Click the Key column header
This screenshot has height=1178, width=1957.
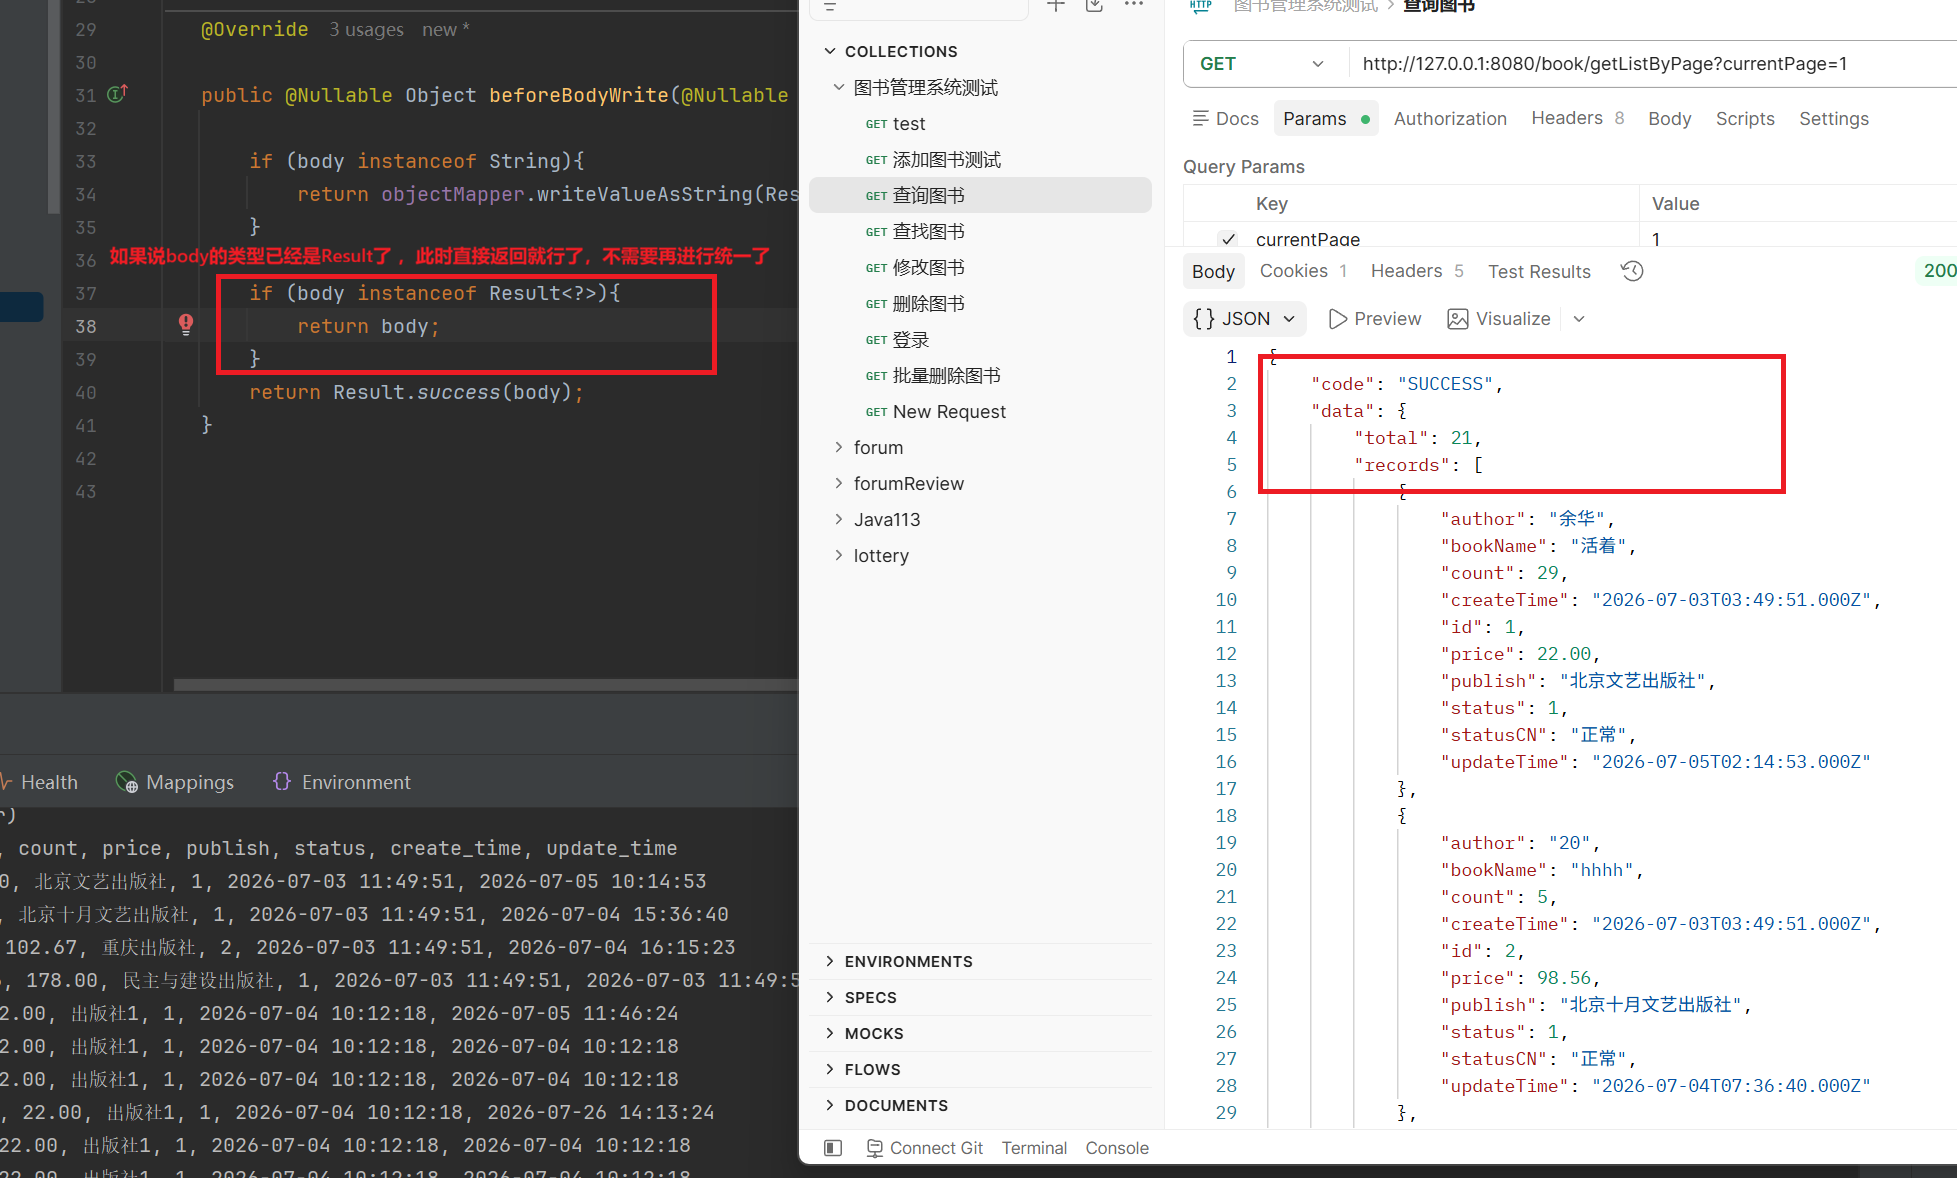click(x=1271, y=204)
